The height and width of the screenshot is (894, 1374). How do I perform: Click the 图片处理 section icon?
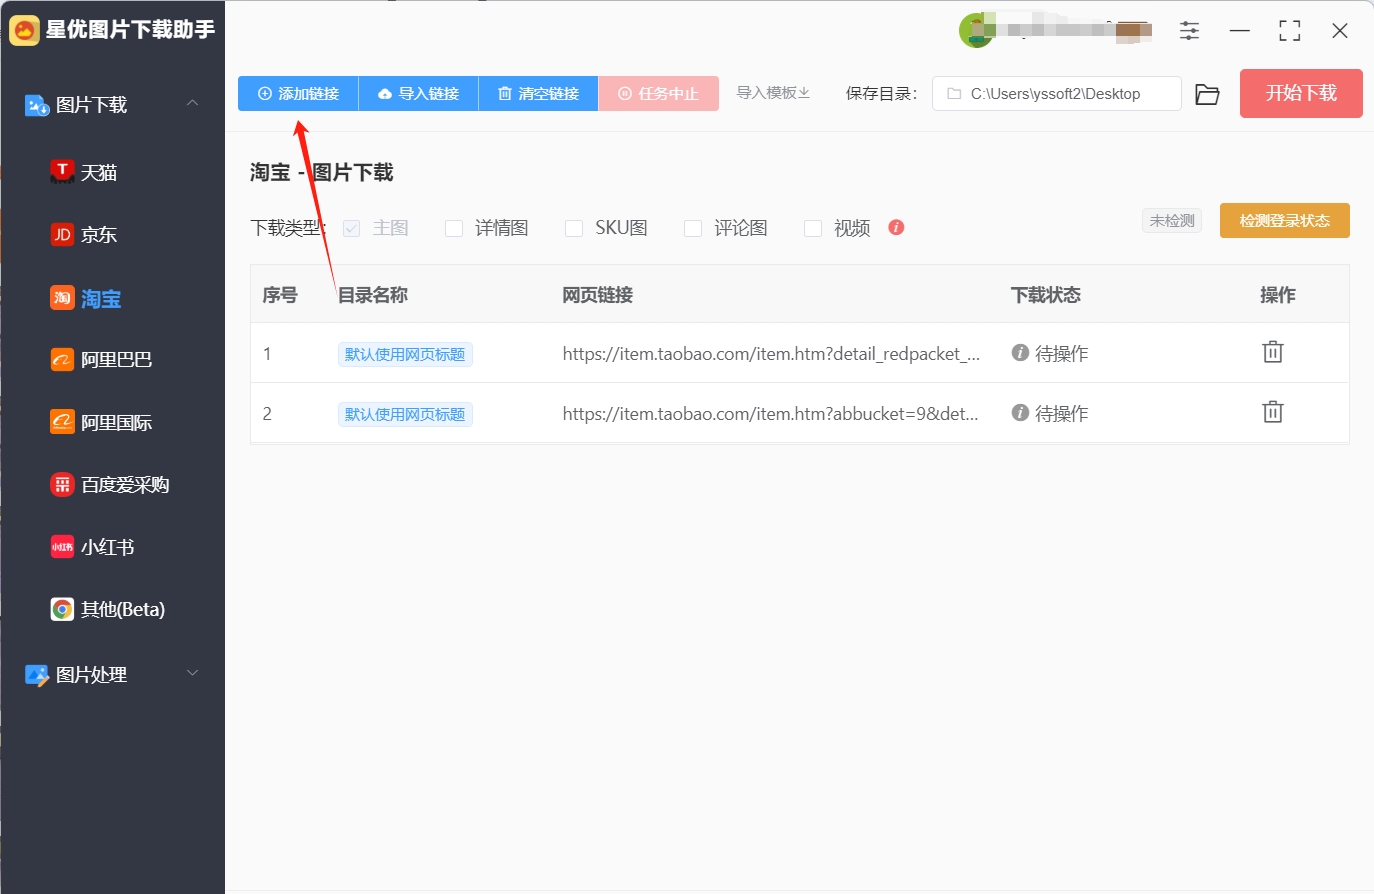[x=37, y=675]
